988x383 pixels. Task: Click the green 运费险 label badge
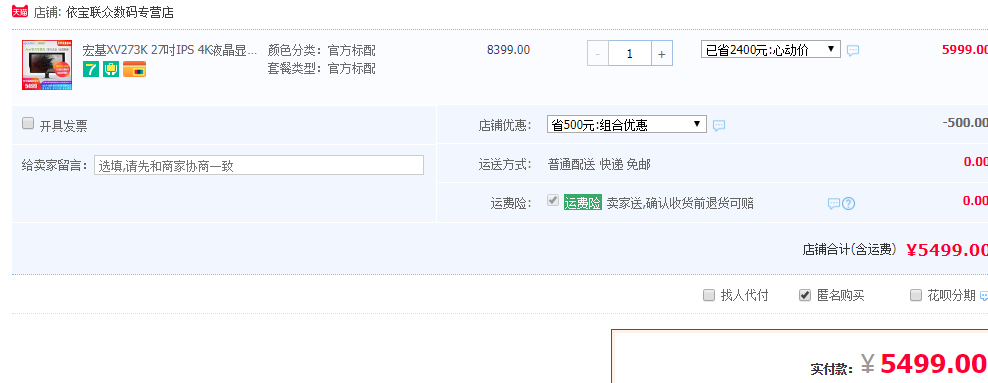[x=583, y=203]
